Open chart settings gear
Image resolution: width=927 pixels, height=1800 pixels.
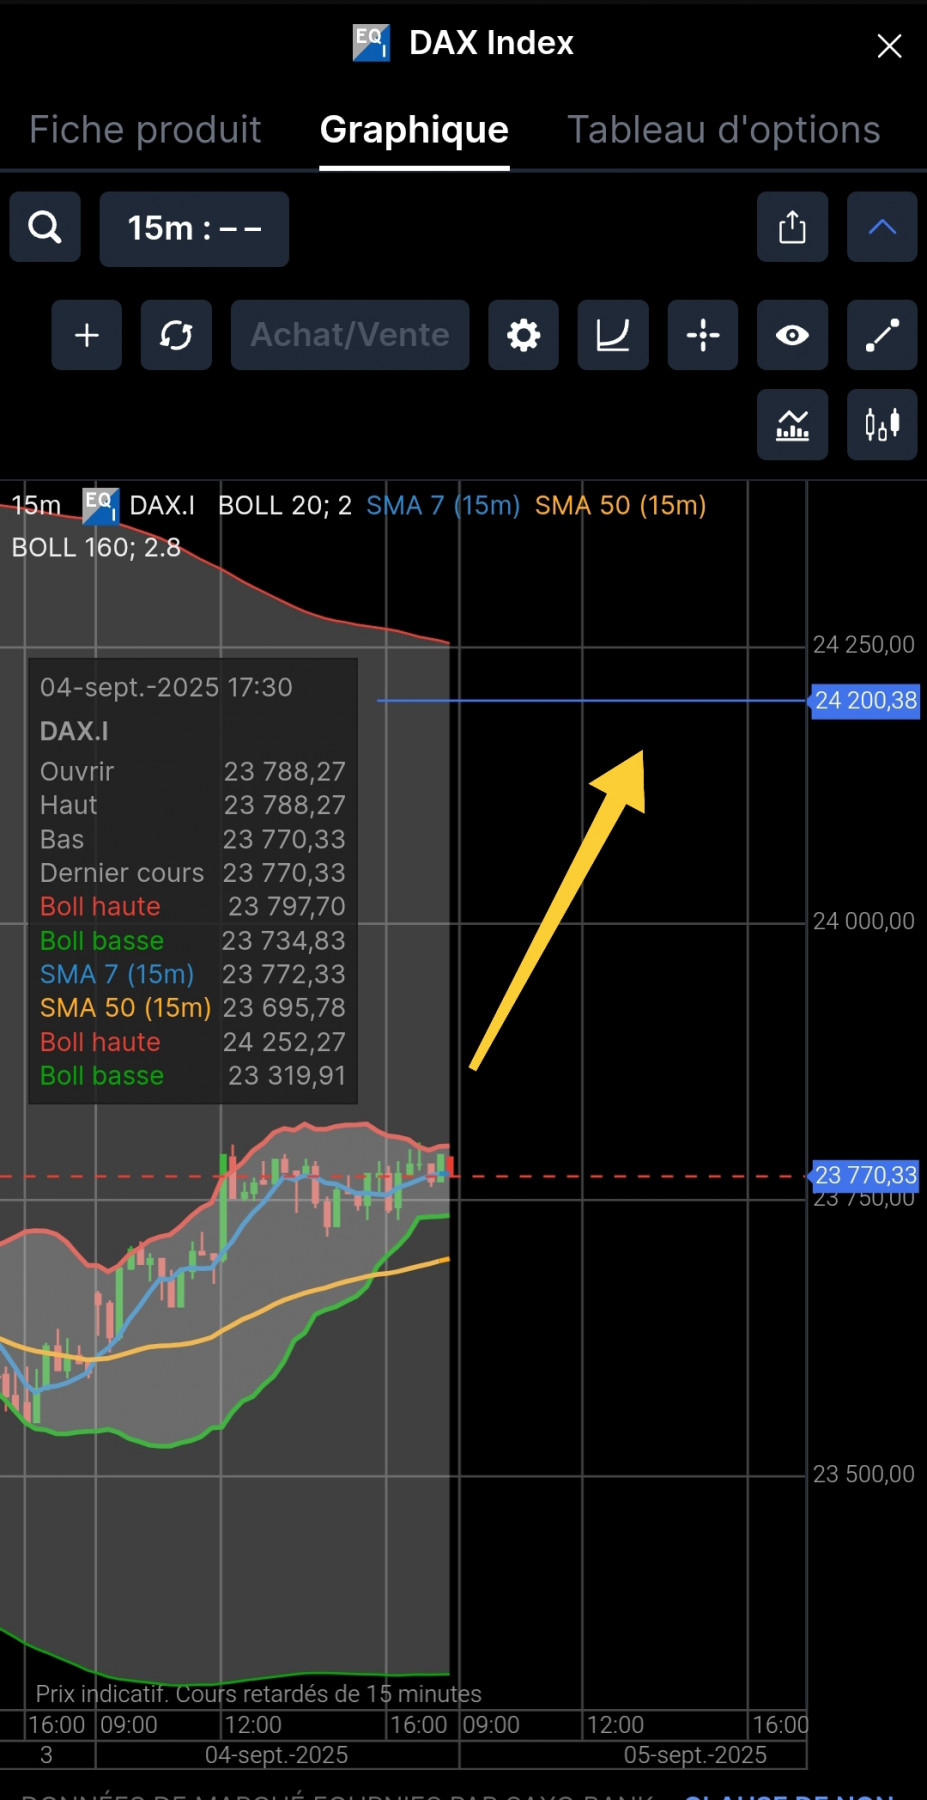coord(523,335)
